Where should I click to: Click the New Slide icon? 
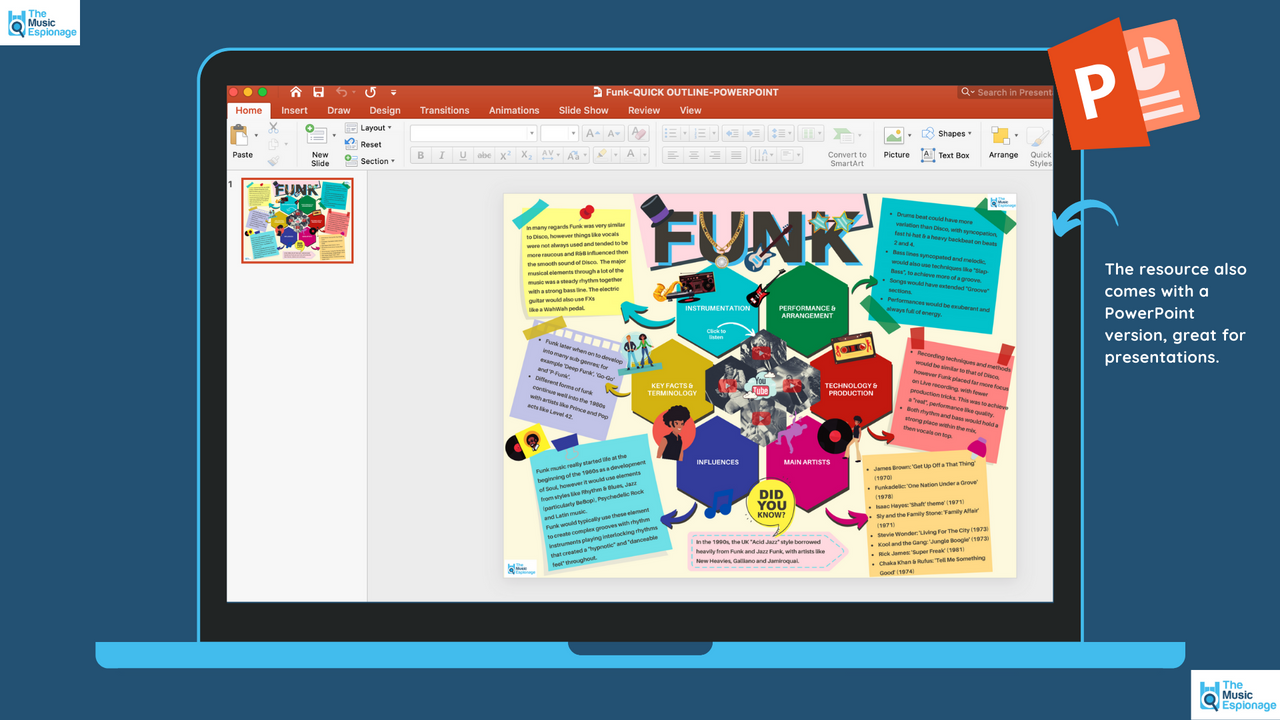point(319,141)
